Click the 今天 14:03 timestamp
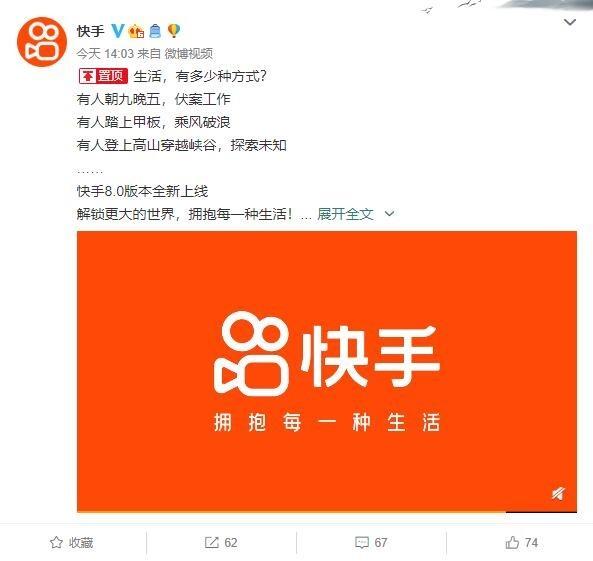This screenshot has height=561, width=593. (106, 54)
